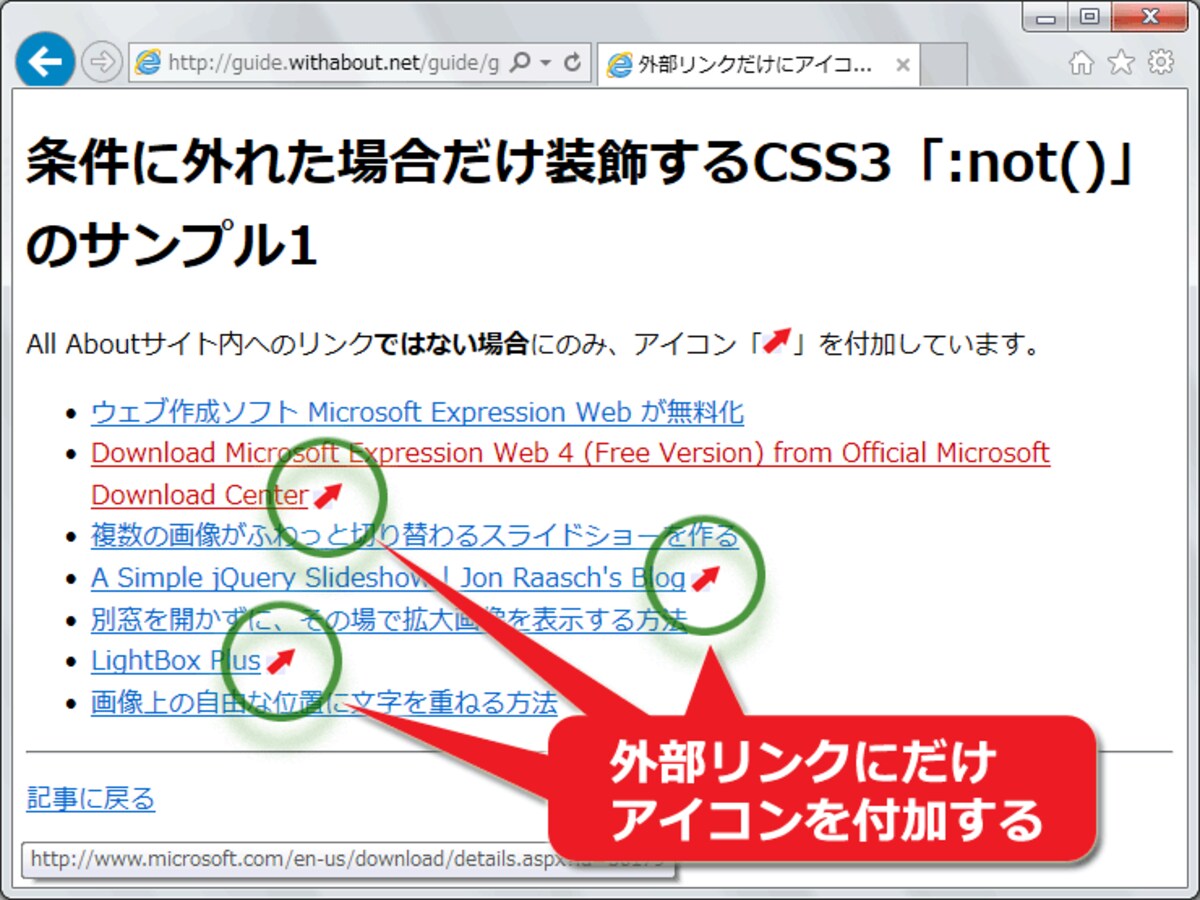
Task: Click the Internet Explorer page icon in address bar
Action: pos(149,64)
